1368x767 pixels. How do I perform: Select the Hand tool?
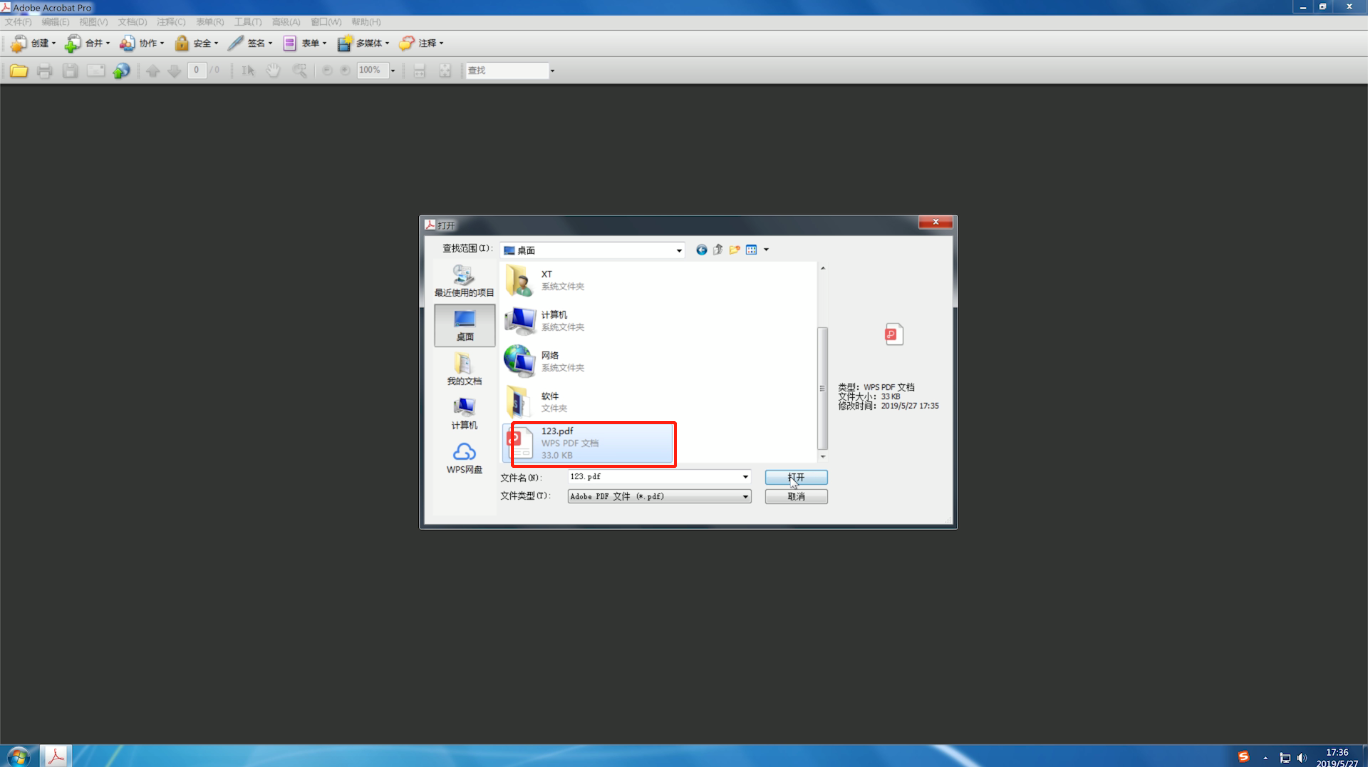pyautogui.click(x=273, y=71)
